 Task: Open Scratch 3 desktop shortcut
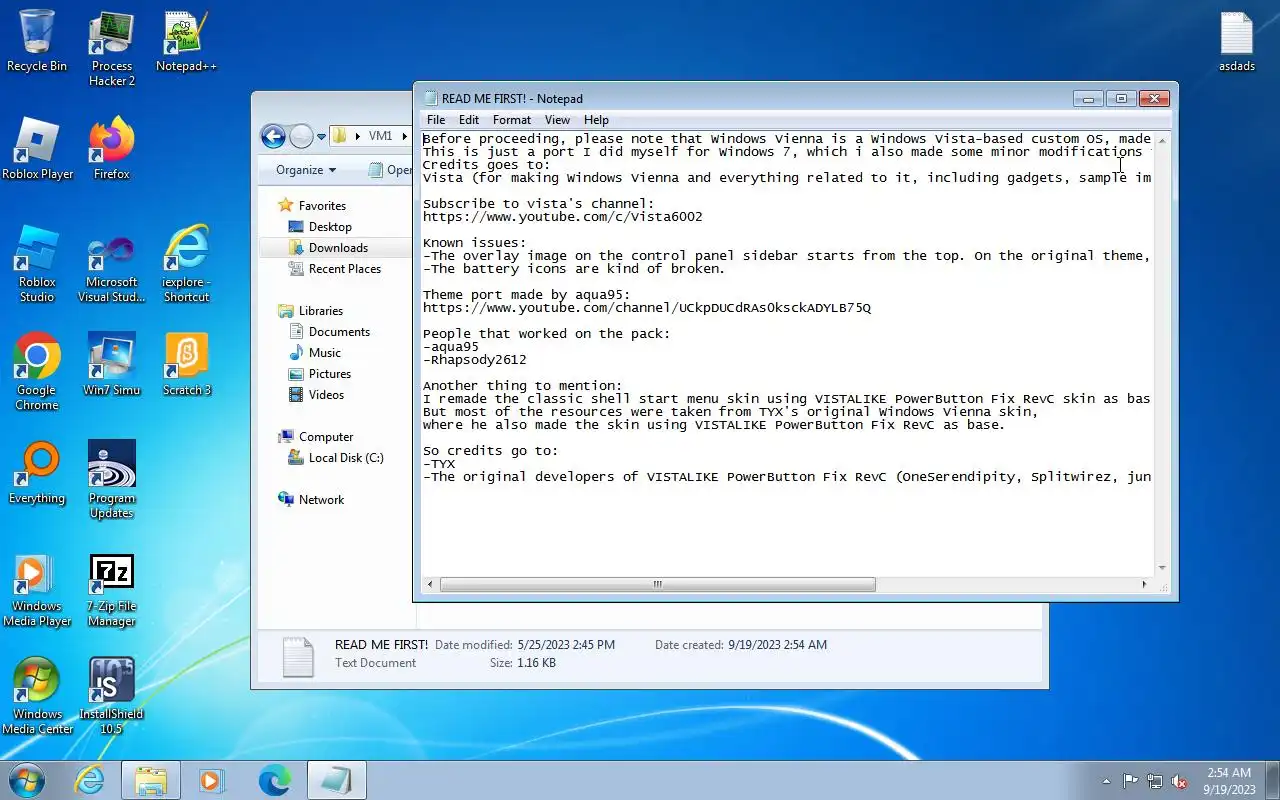pyautogui.click(x=186, y=365)
